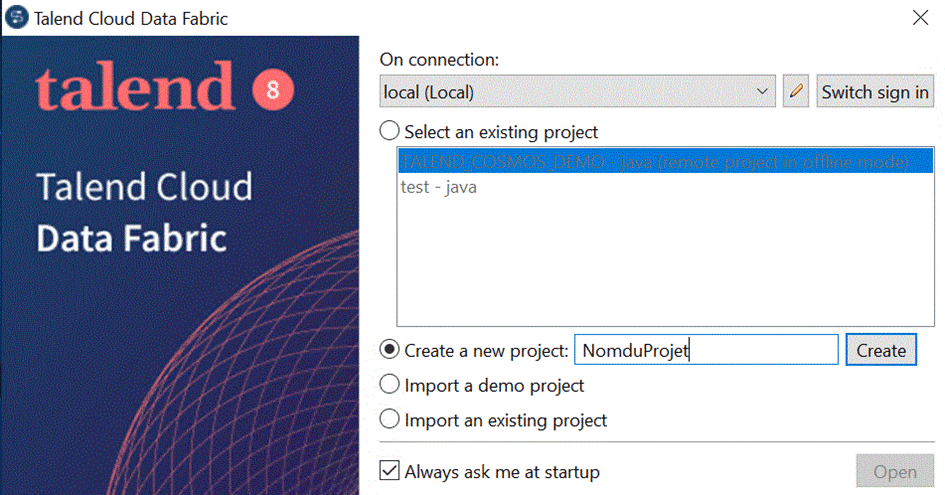Select the 'Create a new project' radio button

coord(389,350)
